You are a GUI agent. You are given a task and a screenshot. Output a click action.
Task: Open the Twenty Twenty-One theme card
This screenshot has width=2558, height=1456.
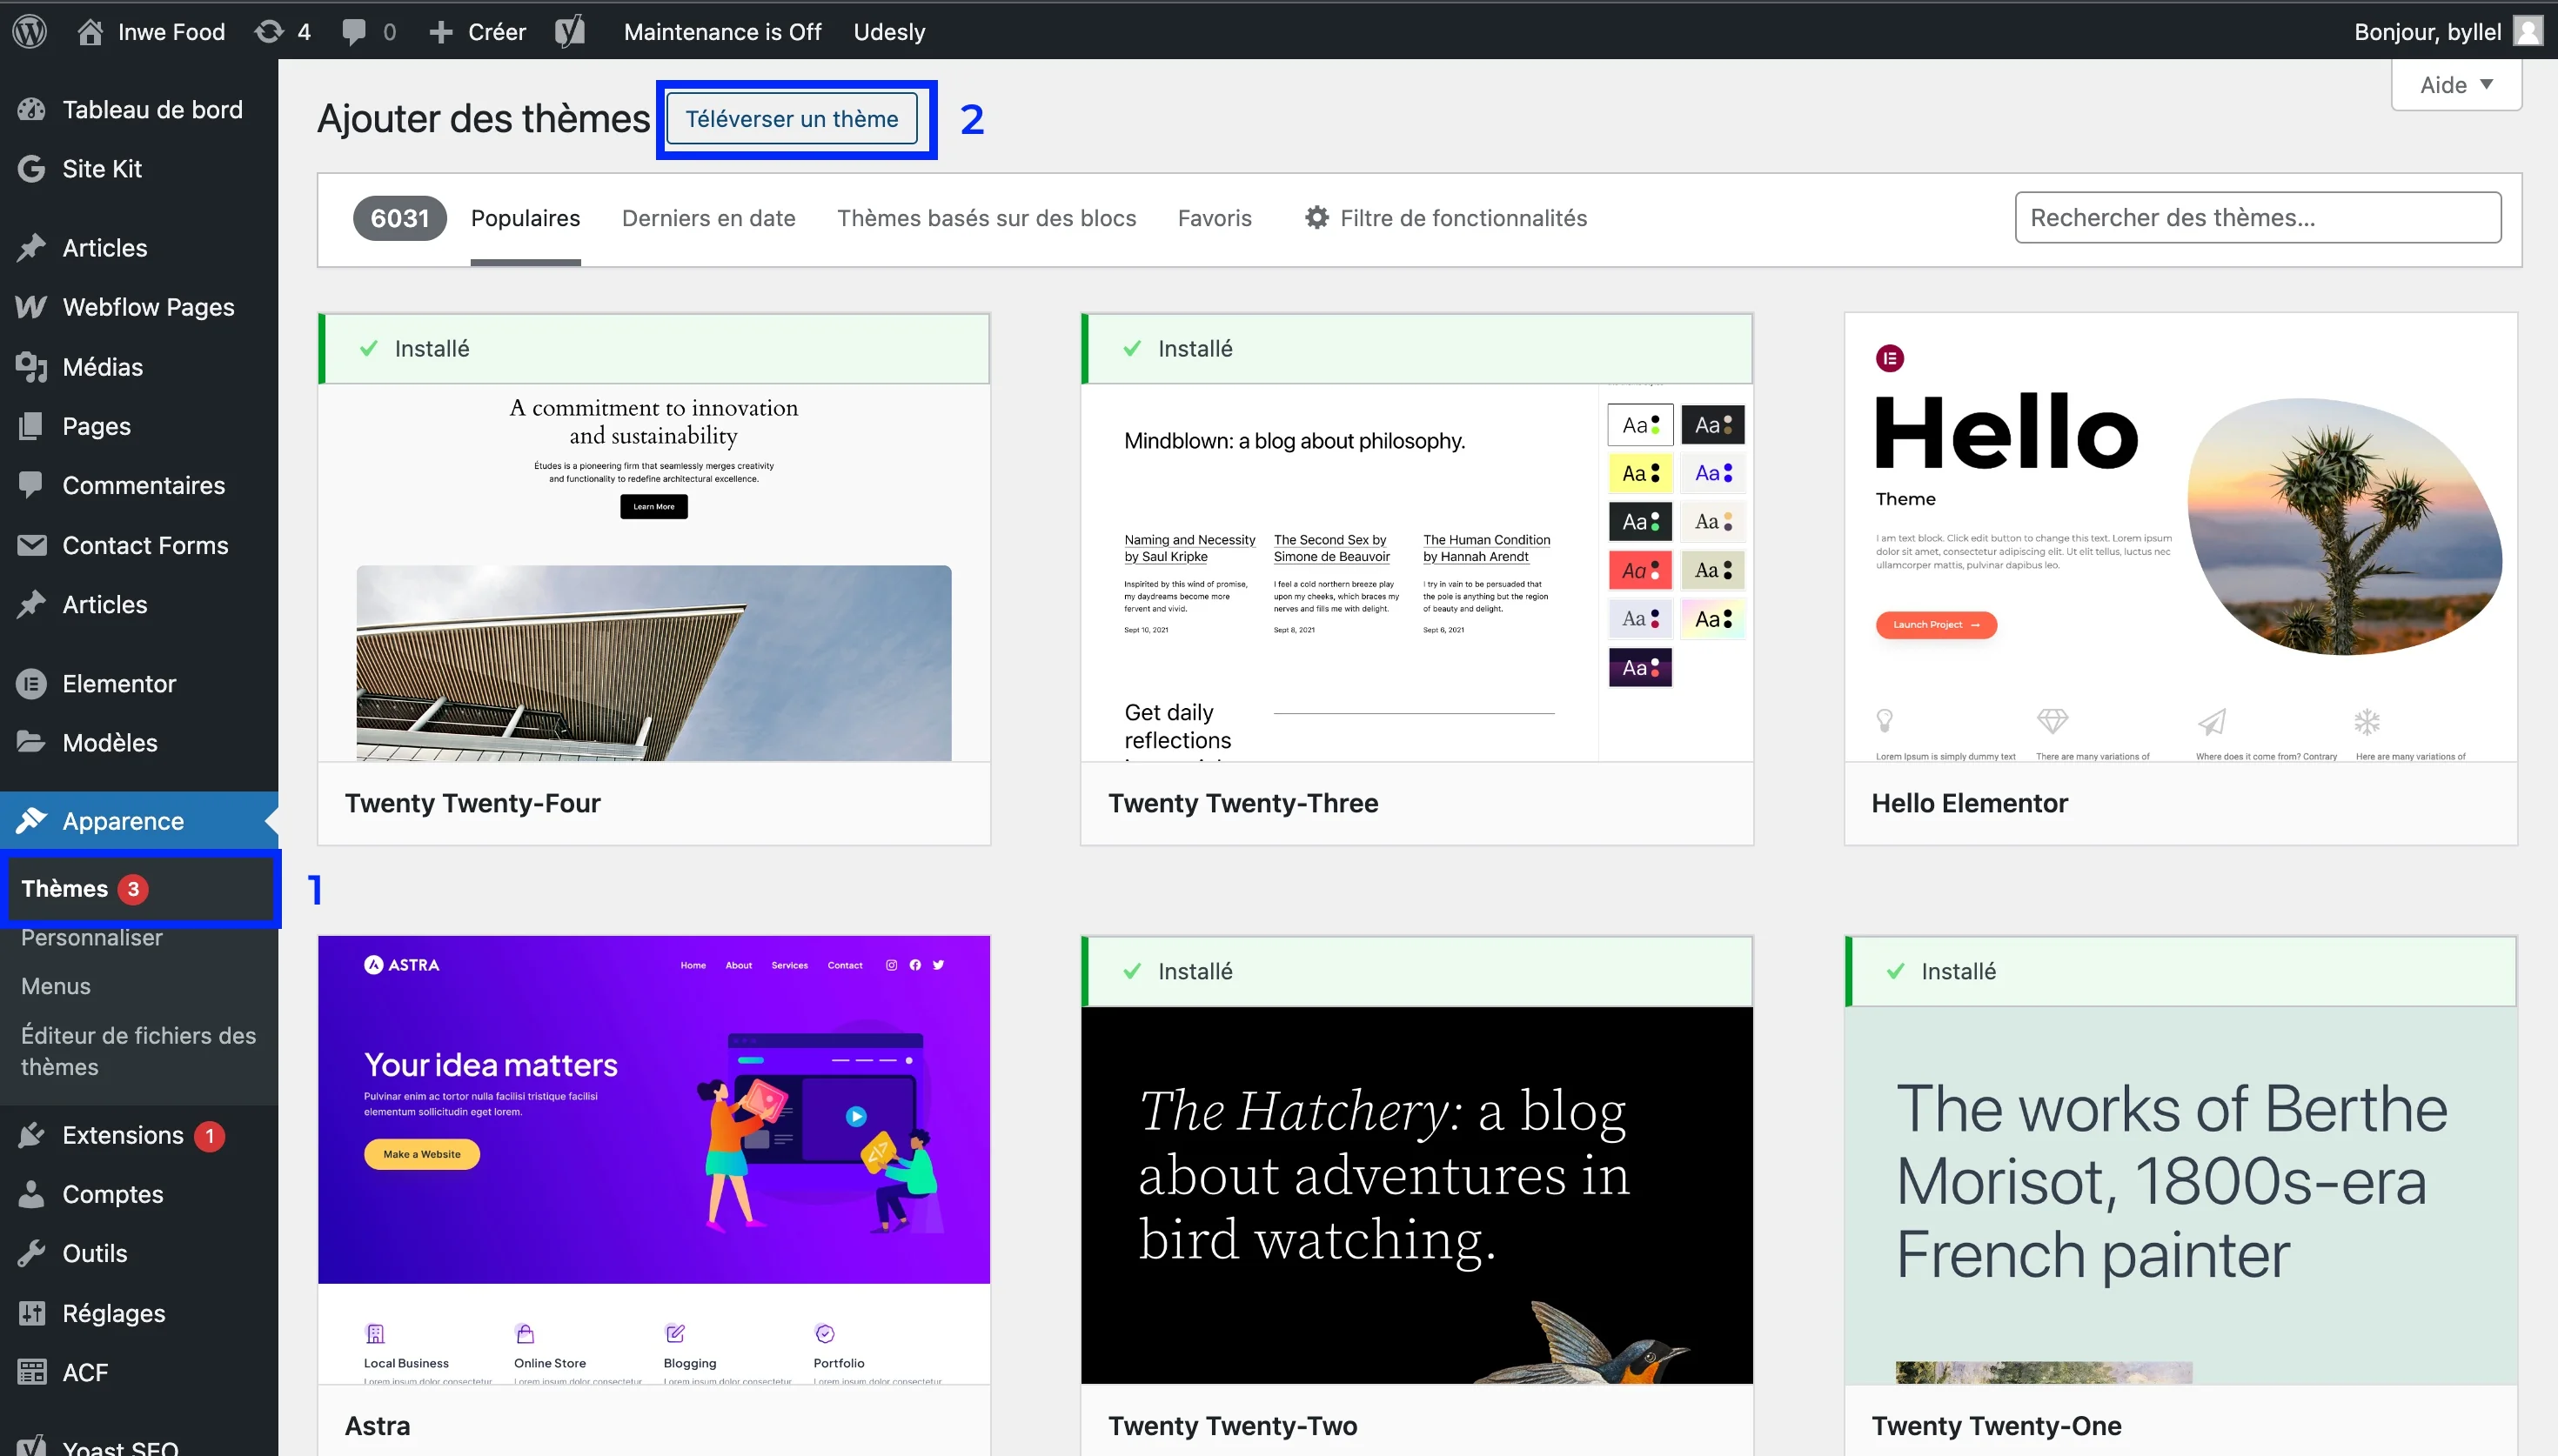pyautogui.click(x=2180, y=1195)
